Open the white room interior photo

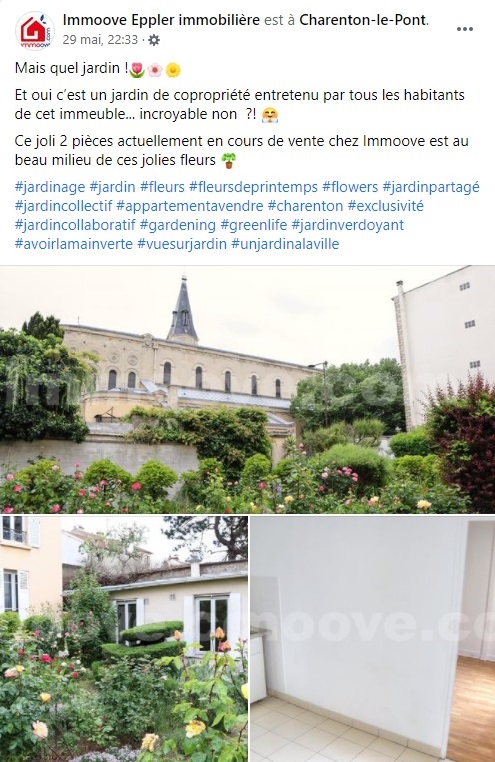(373, 639)
